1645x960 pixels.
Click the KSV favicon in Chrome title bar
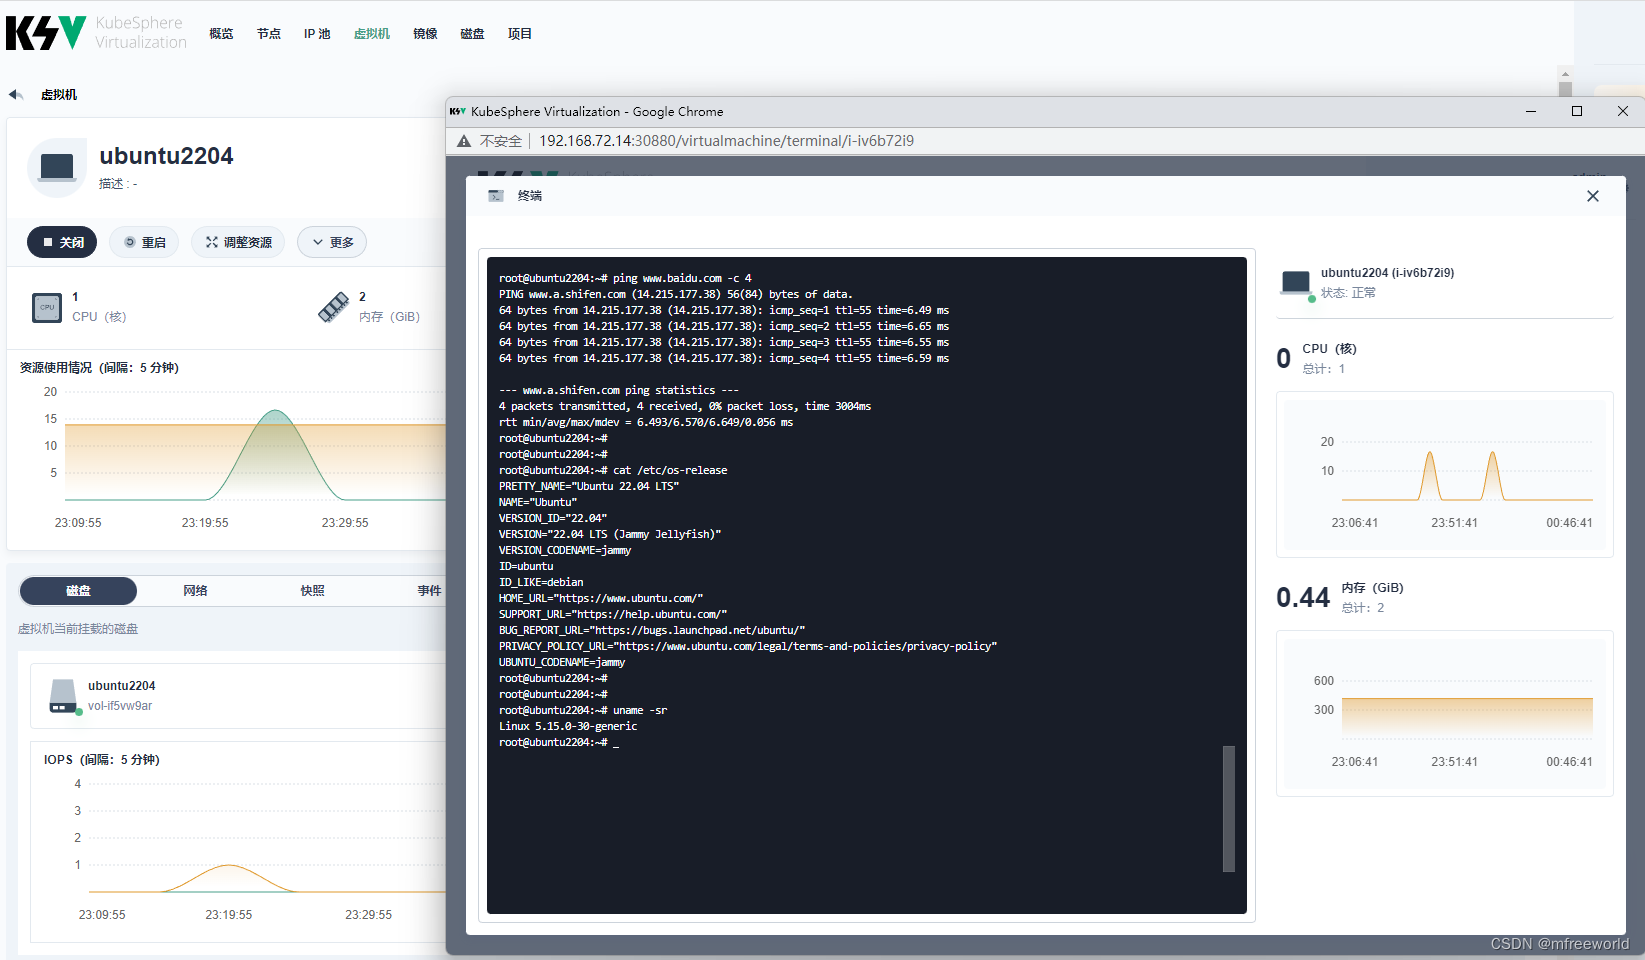458,111
